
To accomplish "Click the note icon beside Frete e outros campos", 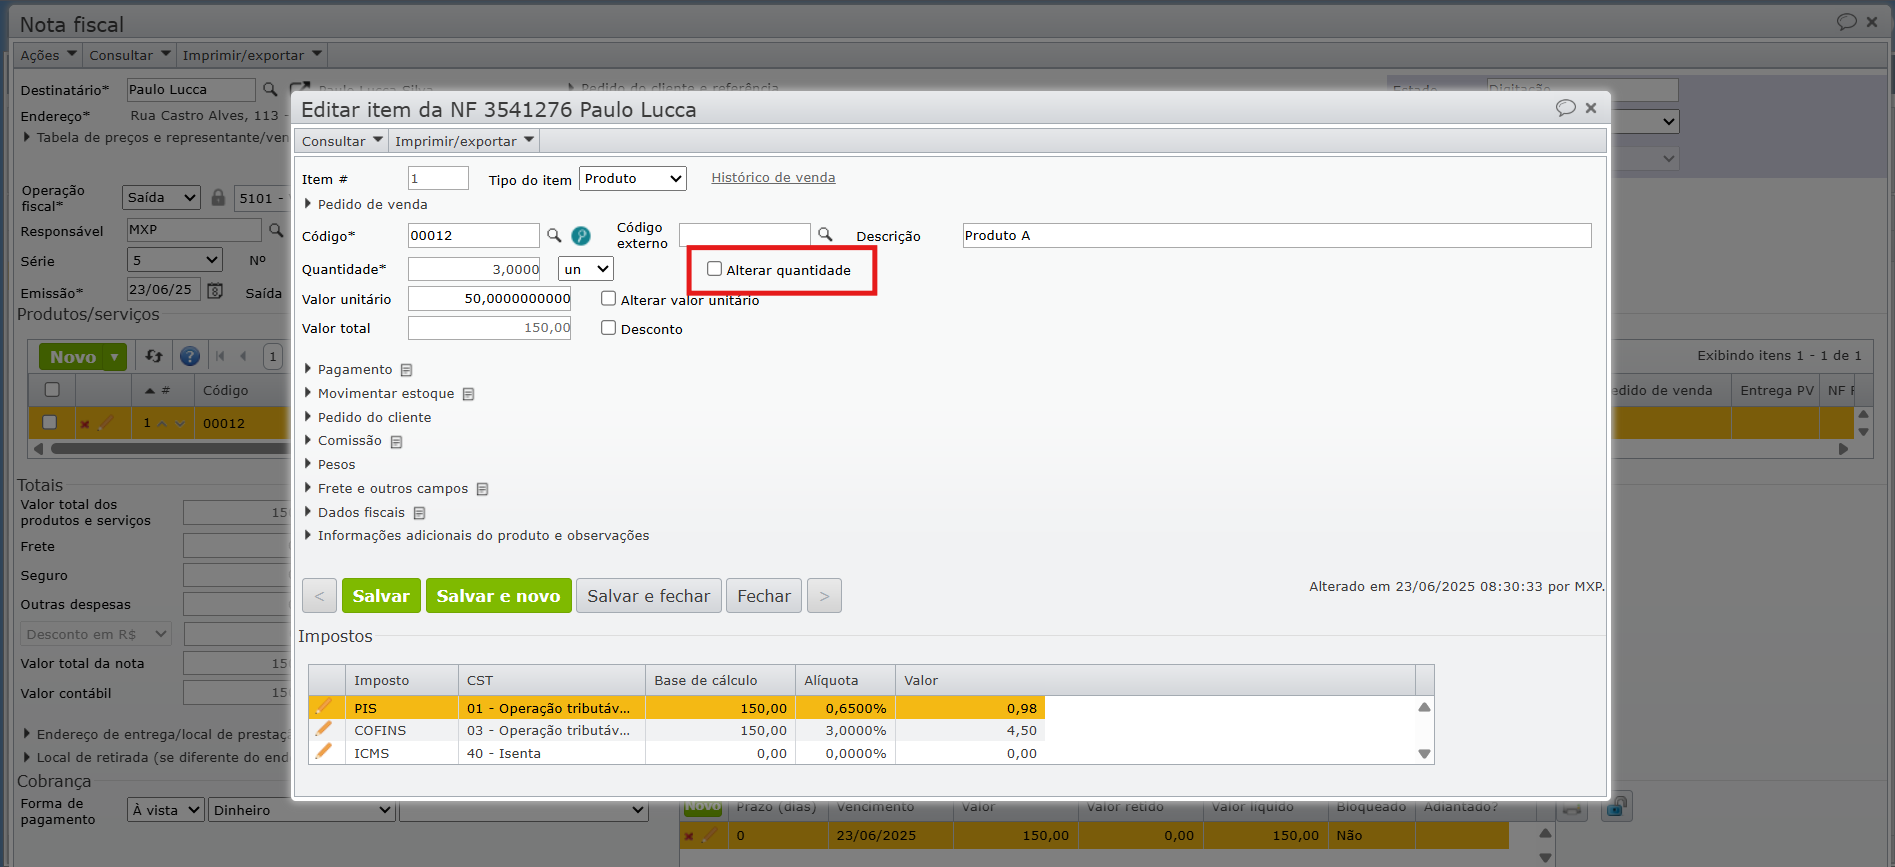I will click(482, 489).
